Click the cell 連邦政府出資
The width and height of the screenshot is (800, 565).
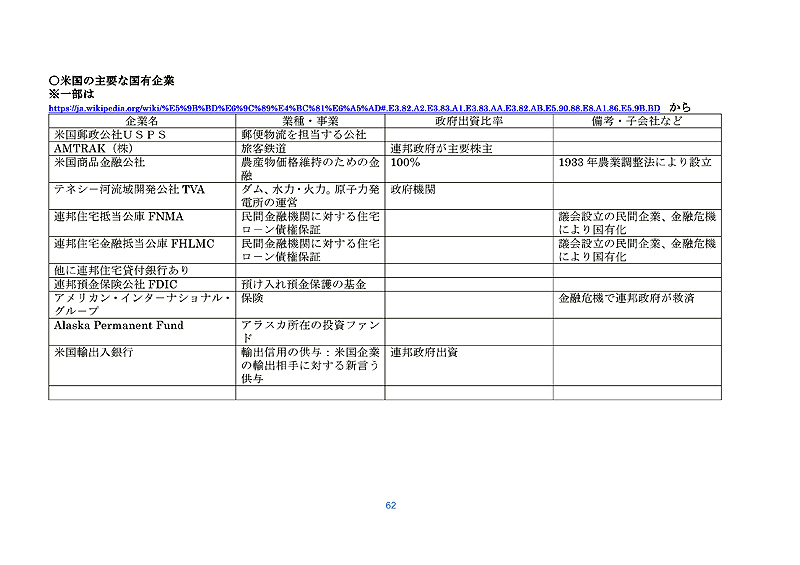coord(469,365)
